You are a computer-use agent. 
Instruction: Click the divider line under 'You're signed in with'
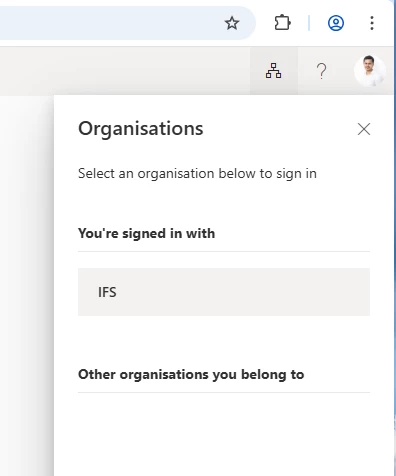coord(224,251)
